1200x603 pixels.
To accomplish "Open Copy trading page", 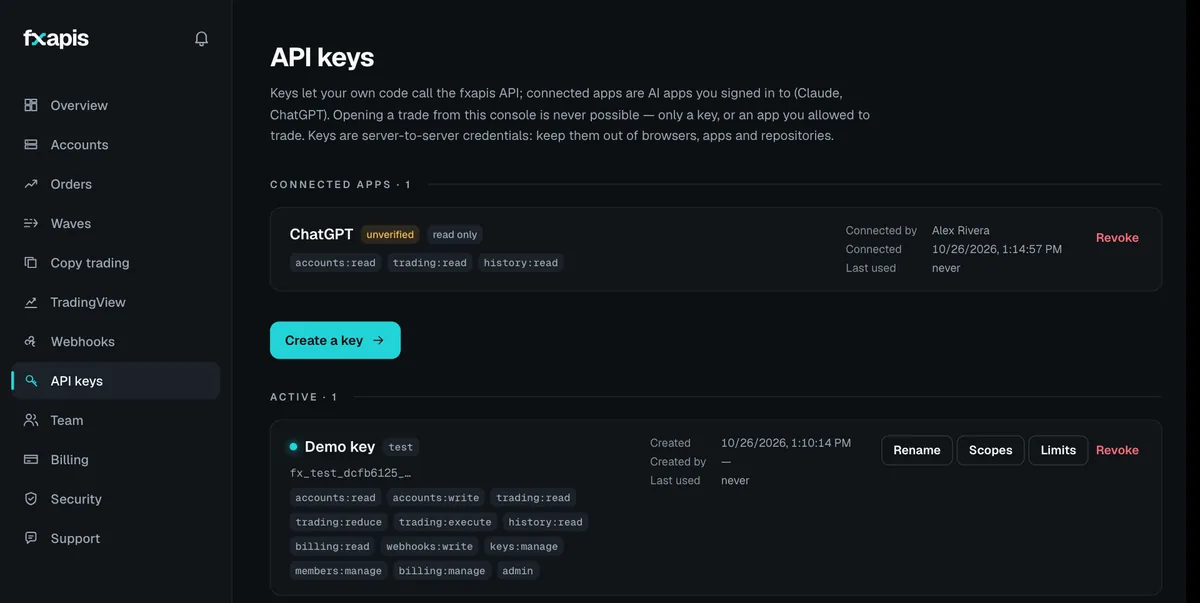I will point(116,263).
